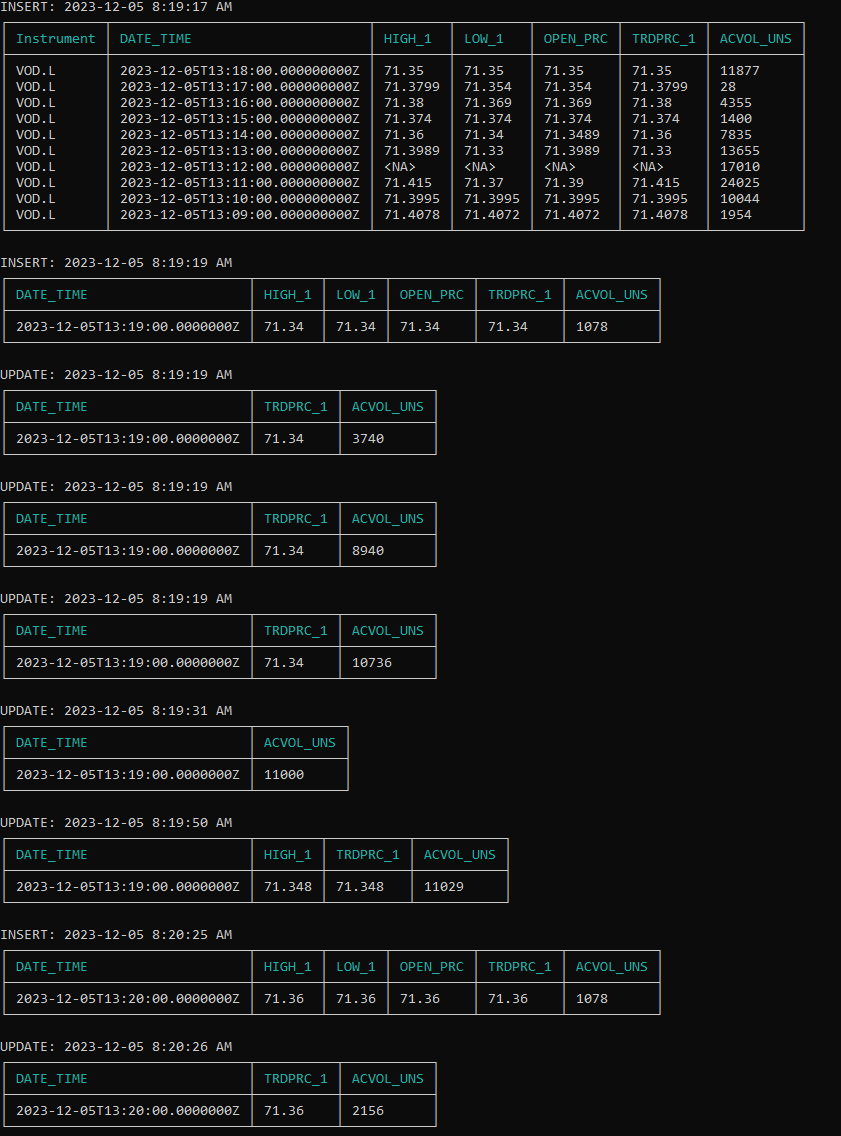Image resolution: width=841 pixels, height=1136 pixels.
Task: Click the volume value "17010"
Action: (740, 167)
